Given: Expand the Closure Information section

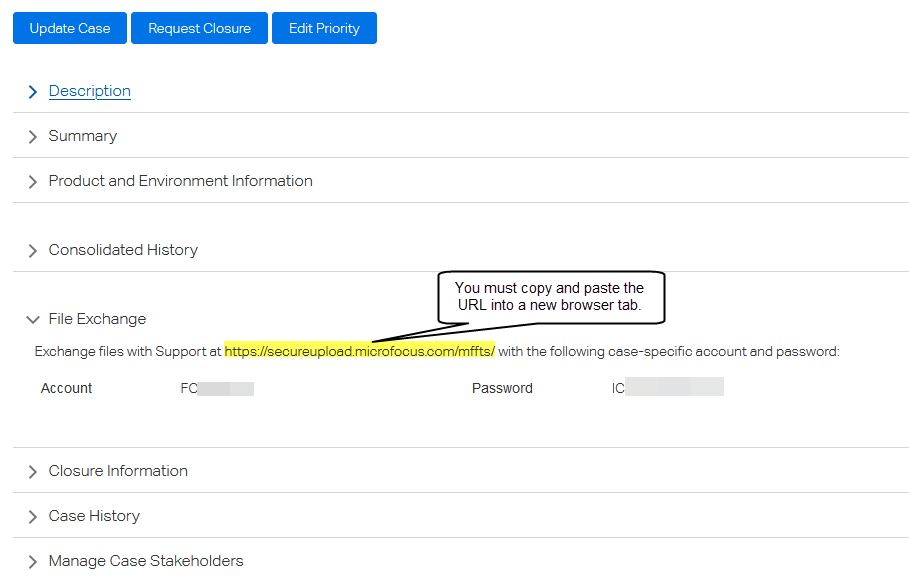Looking at the screenshot, I should (118, 471).
